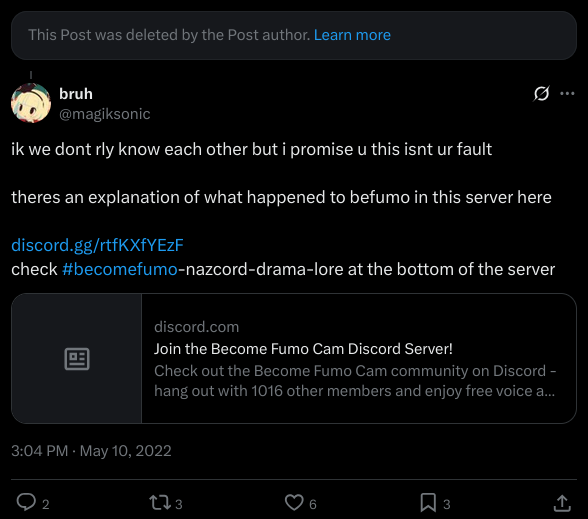
Task: Click the reply count number 2
Action: coord(45,504)
